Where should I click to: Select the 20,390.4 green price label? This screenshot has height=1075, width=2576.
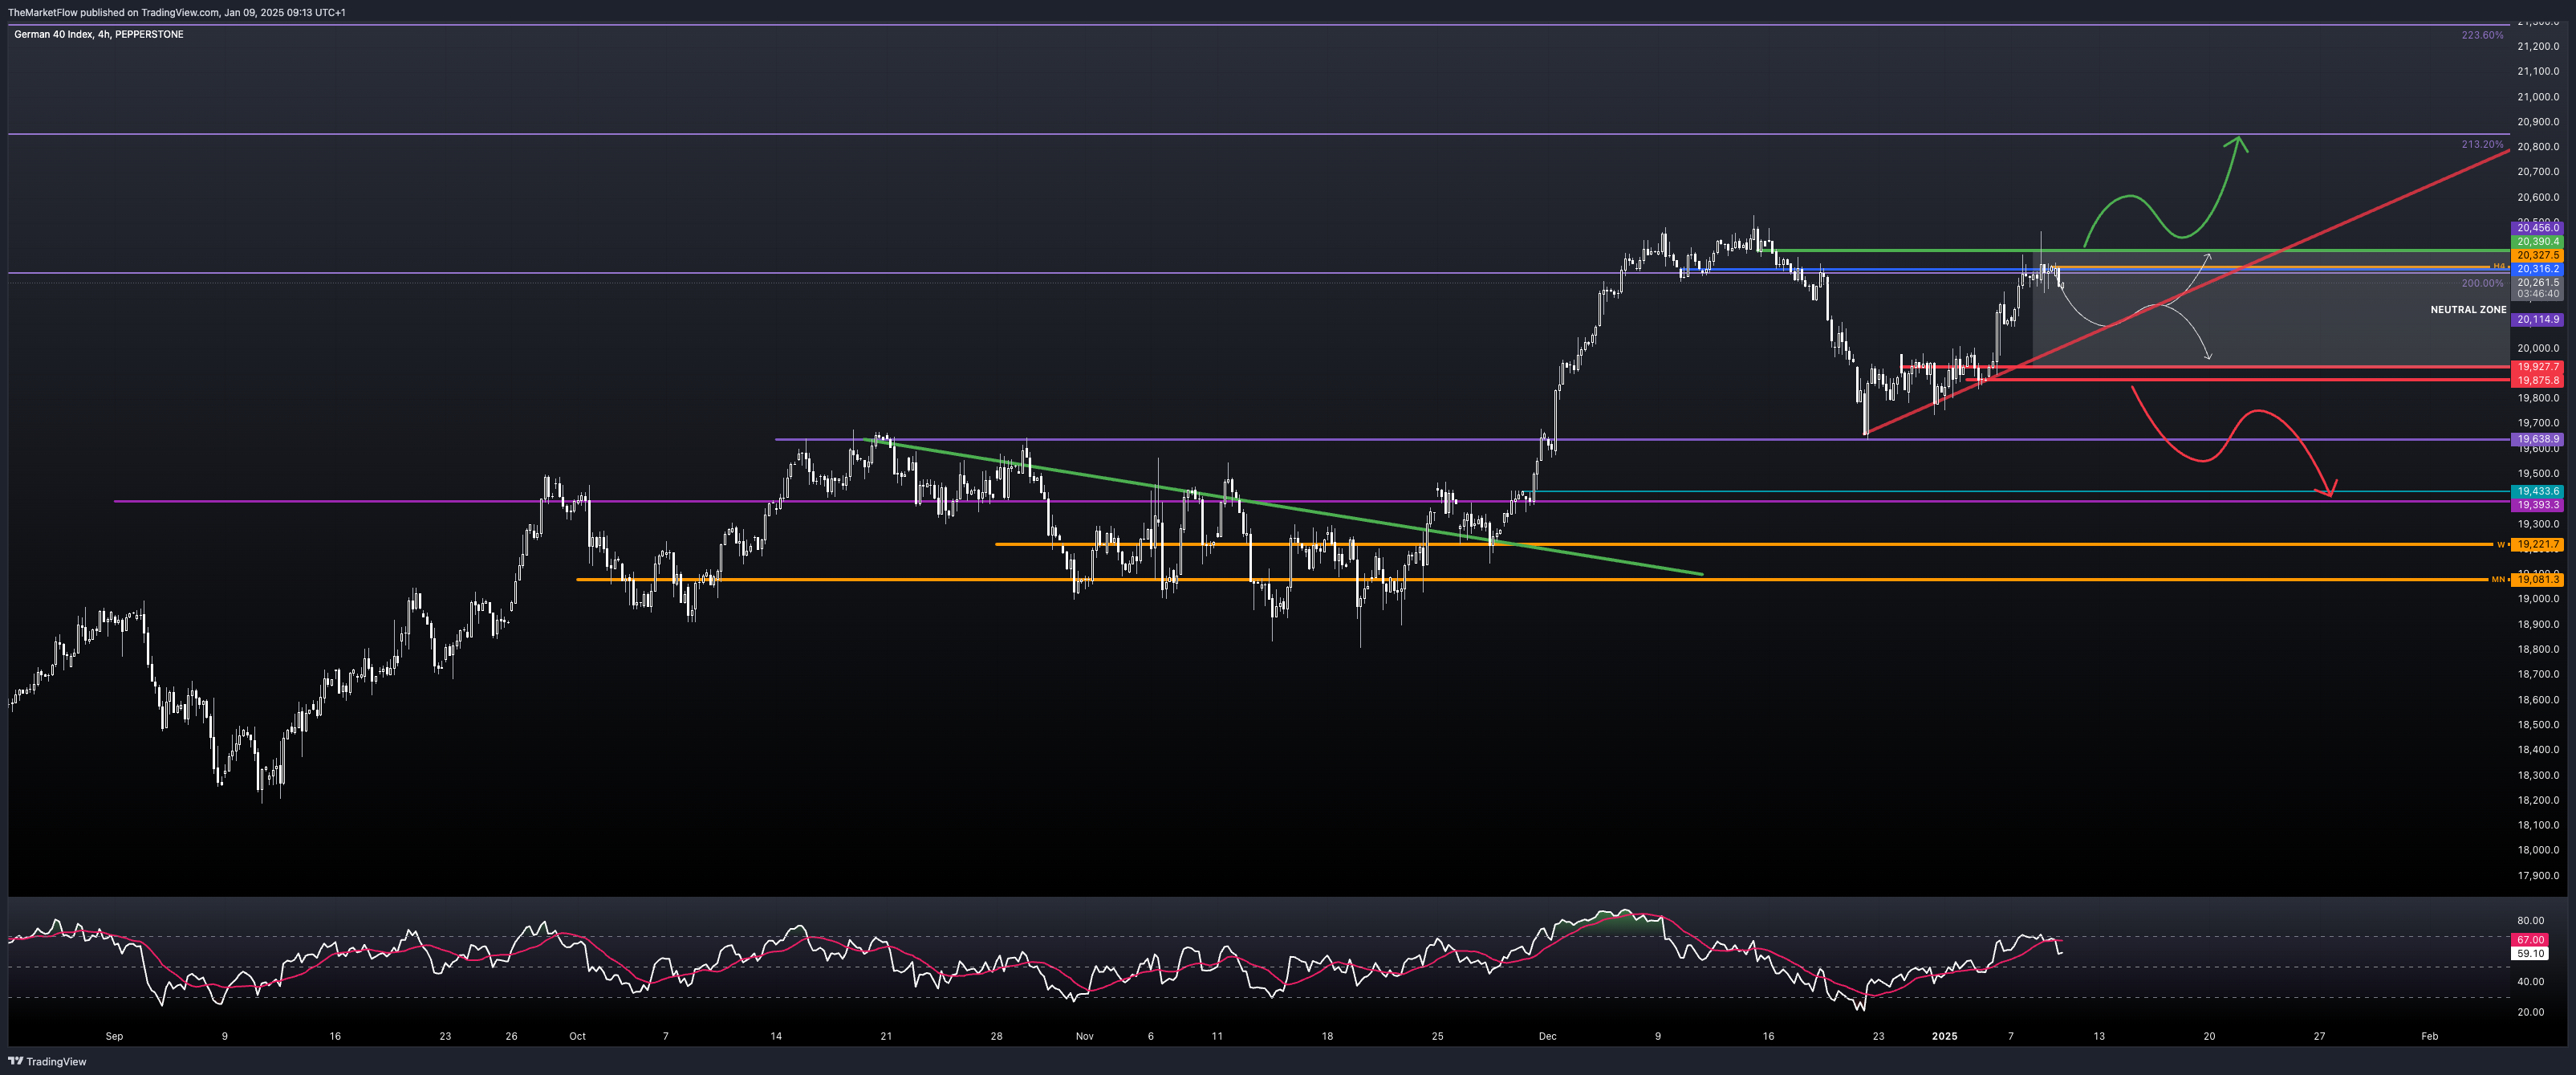coord(2538,242)
